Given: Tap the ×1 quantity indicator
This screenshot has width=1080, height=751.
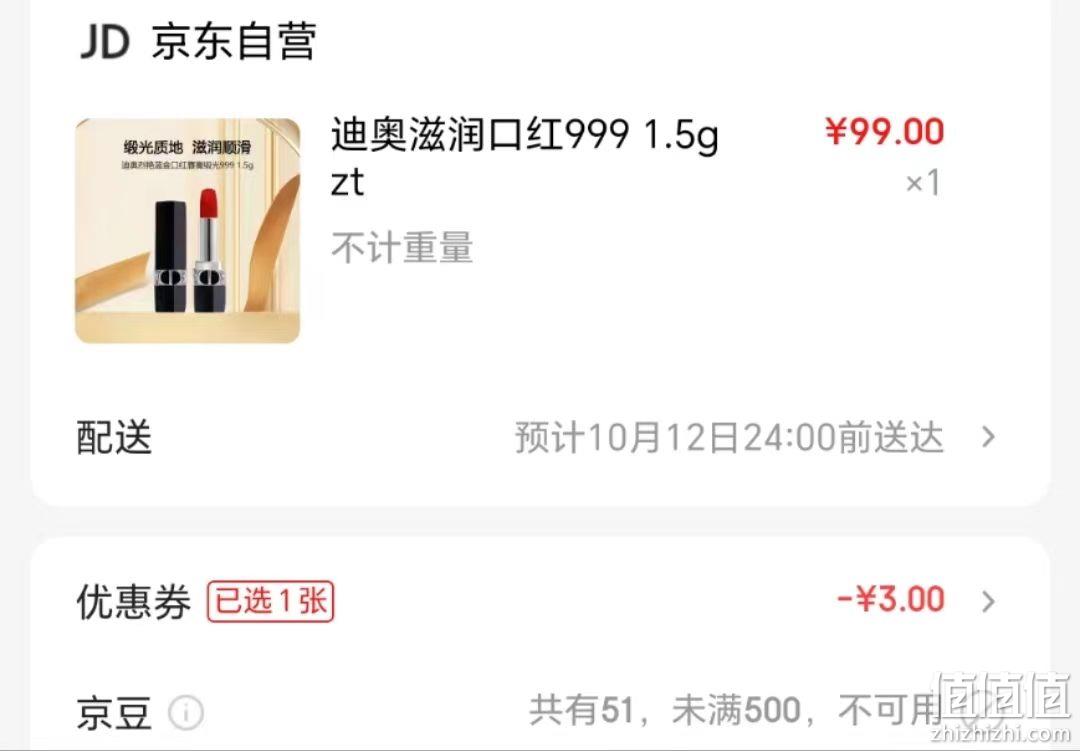Looking at the screenshot, I should (x=922, y=183).
